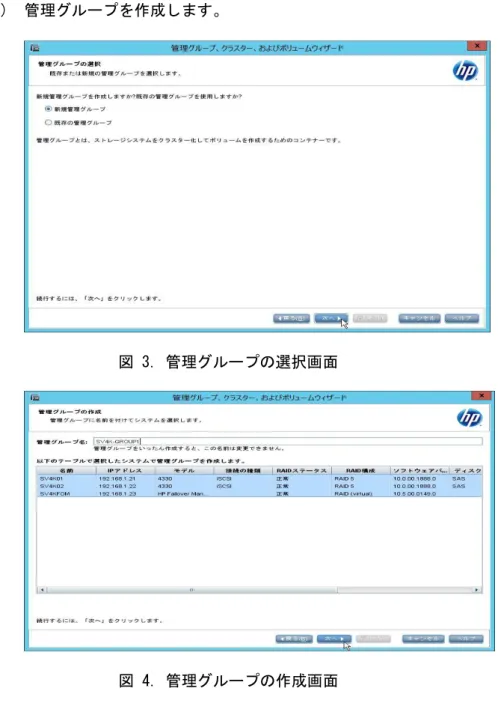
Task: Sort by the 接続の種類 column header
Action: (x=243, y=470)
